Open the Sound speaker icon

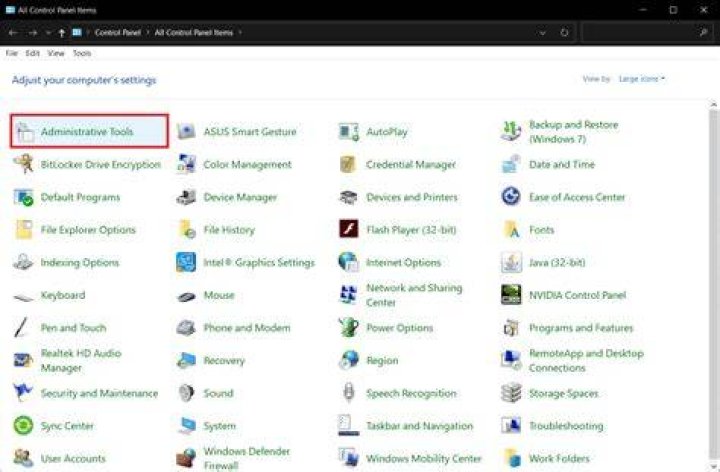click(x=186, y=393)
